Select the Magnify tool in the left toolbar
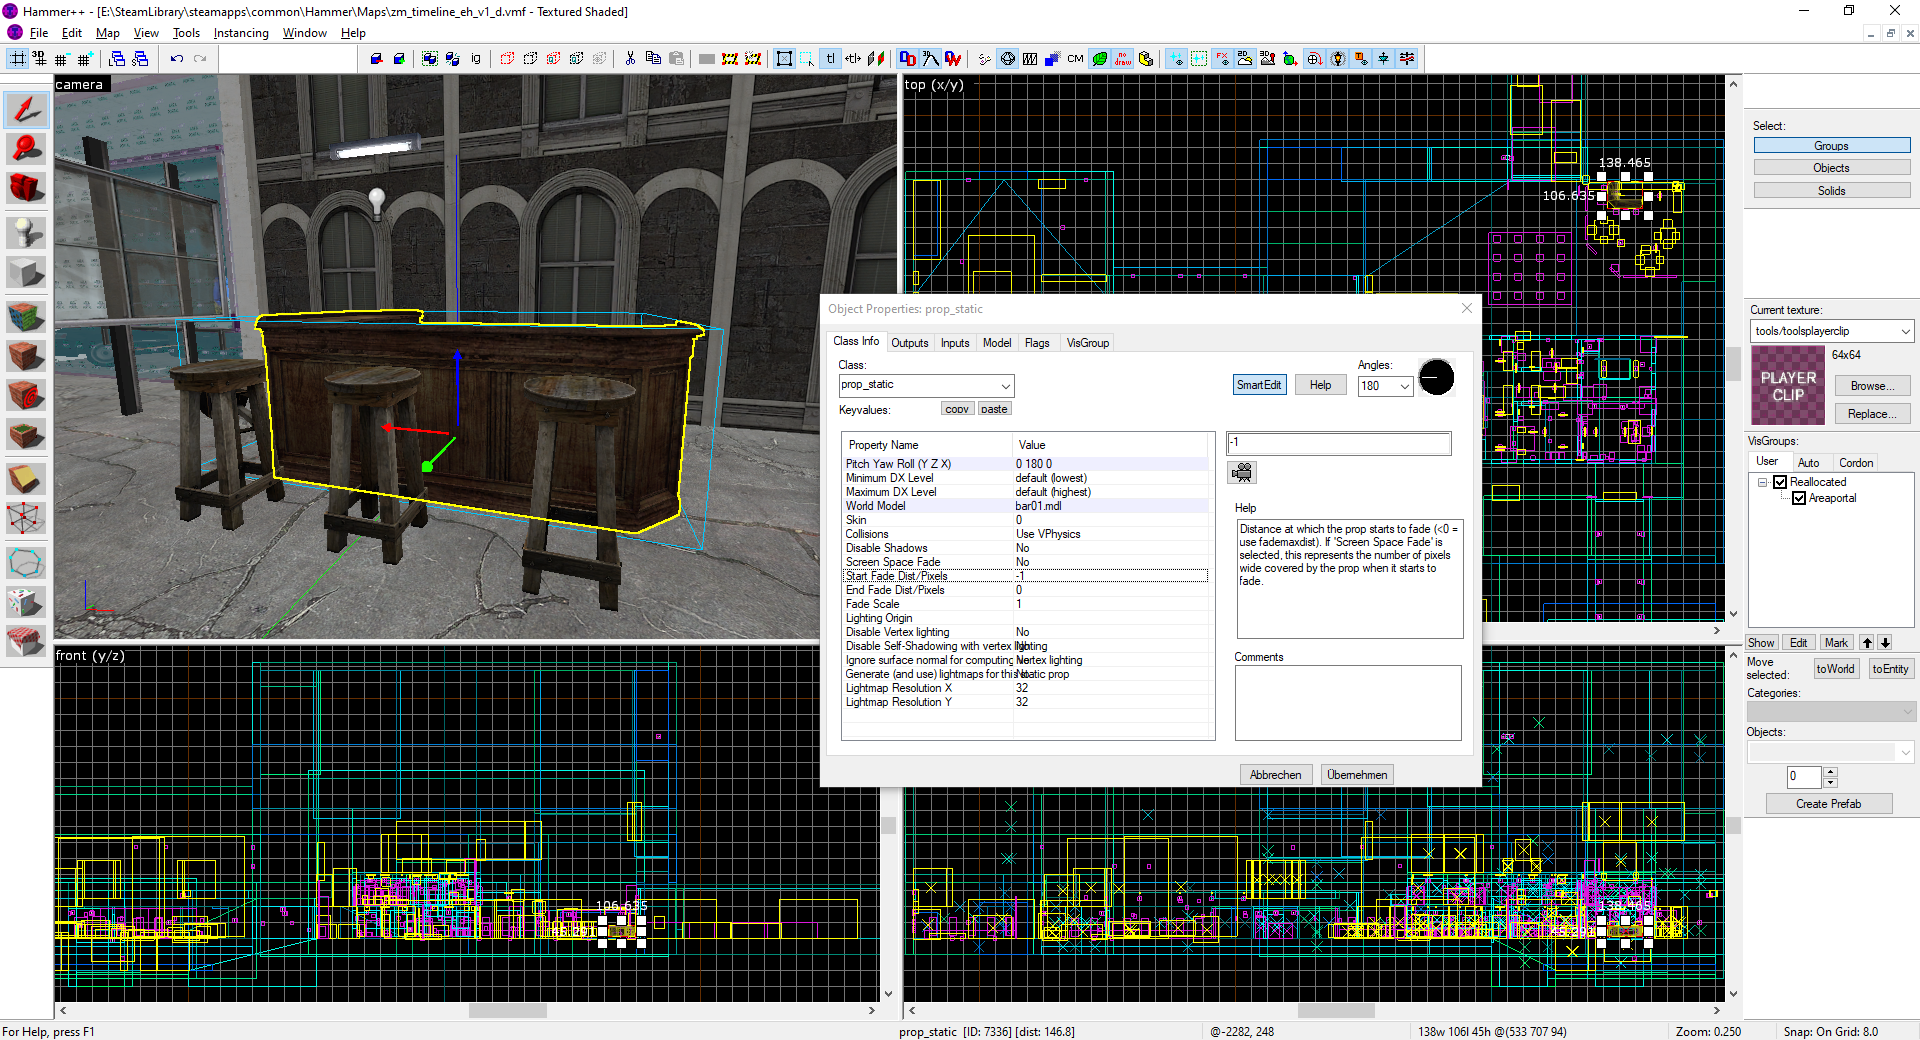Viewport: 1920px width, 1040px height. pos(26,150)
